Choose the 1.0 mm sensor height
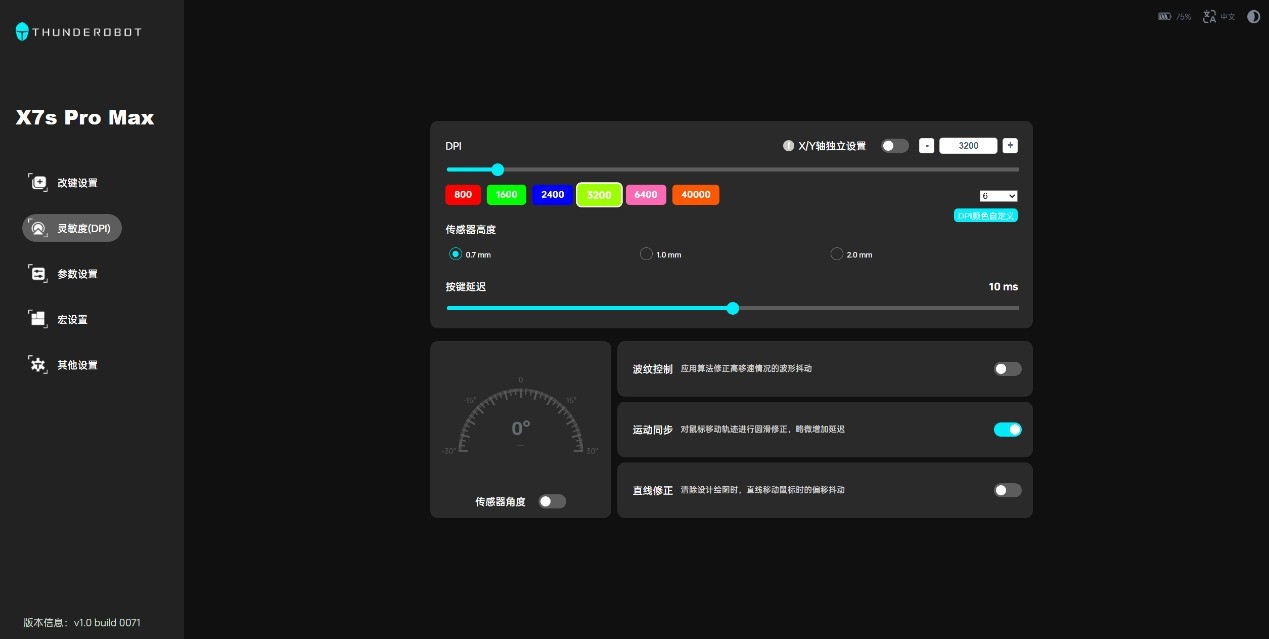This screenshot has width=1269, height=639. pyautogui.click(x=646, y=254)
